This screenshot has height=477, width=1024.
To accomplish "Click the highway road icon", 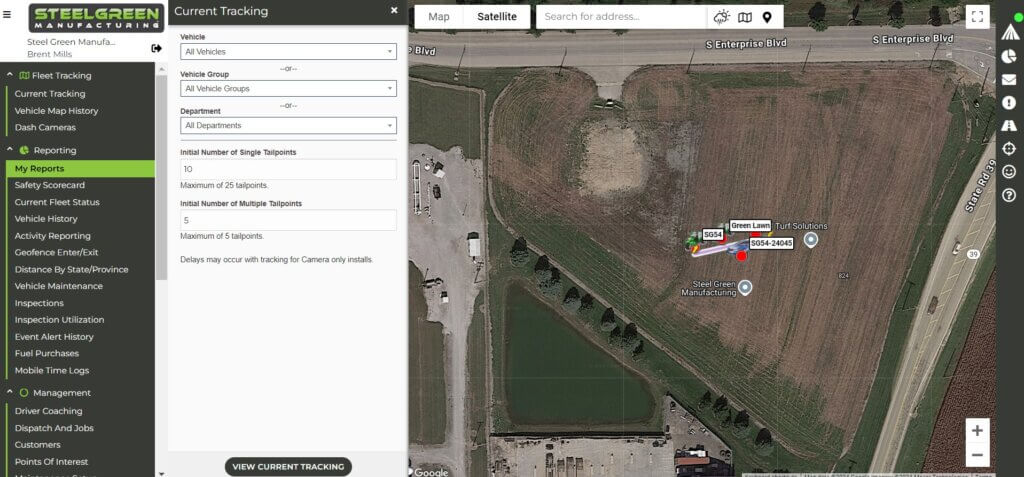I will click(x=1009, y=125).
